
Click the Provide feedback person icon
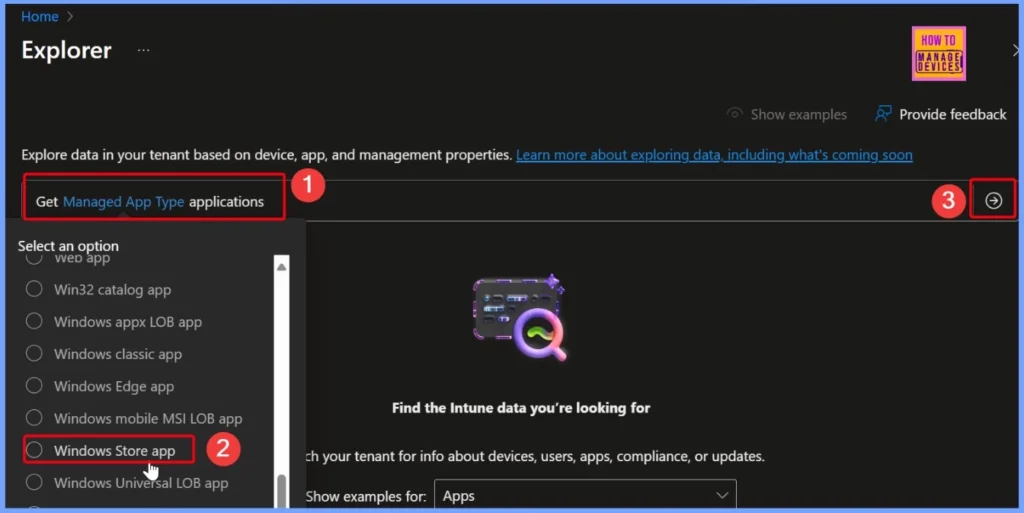[883, 114]
